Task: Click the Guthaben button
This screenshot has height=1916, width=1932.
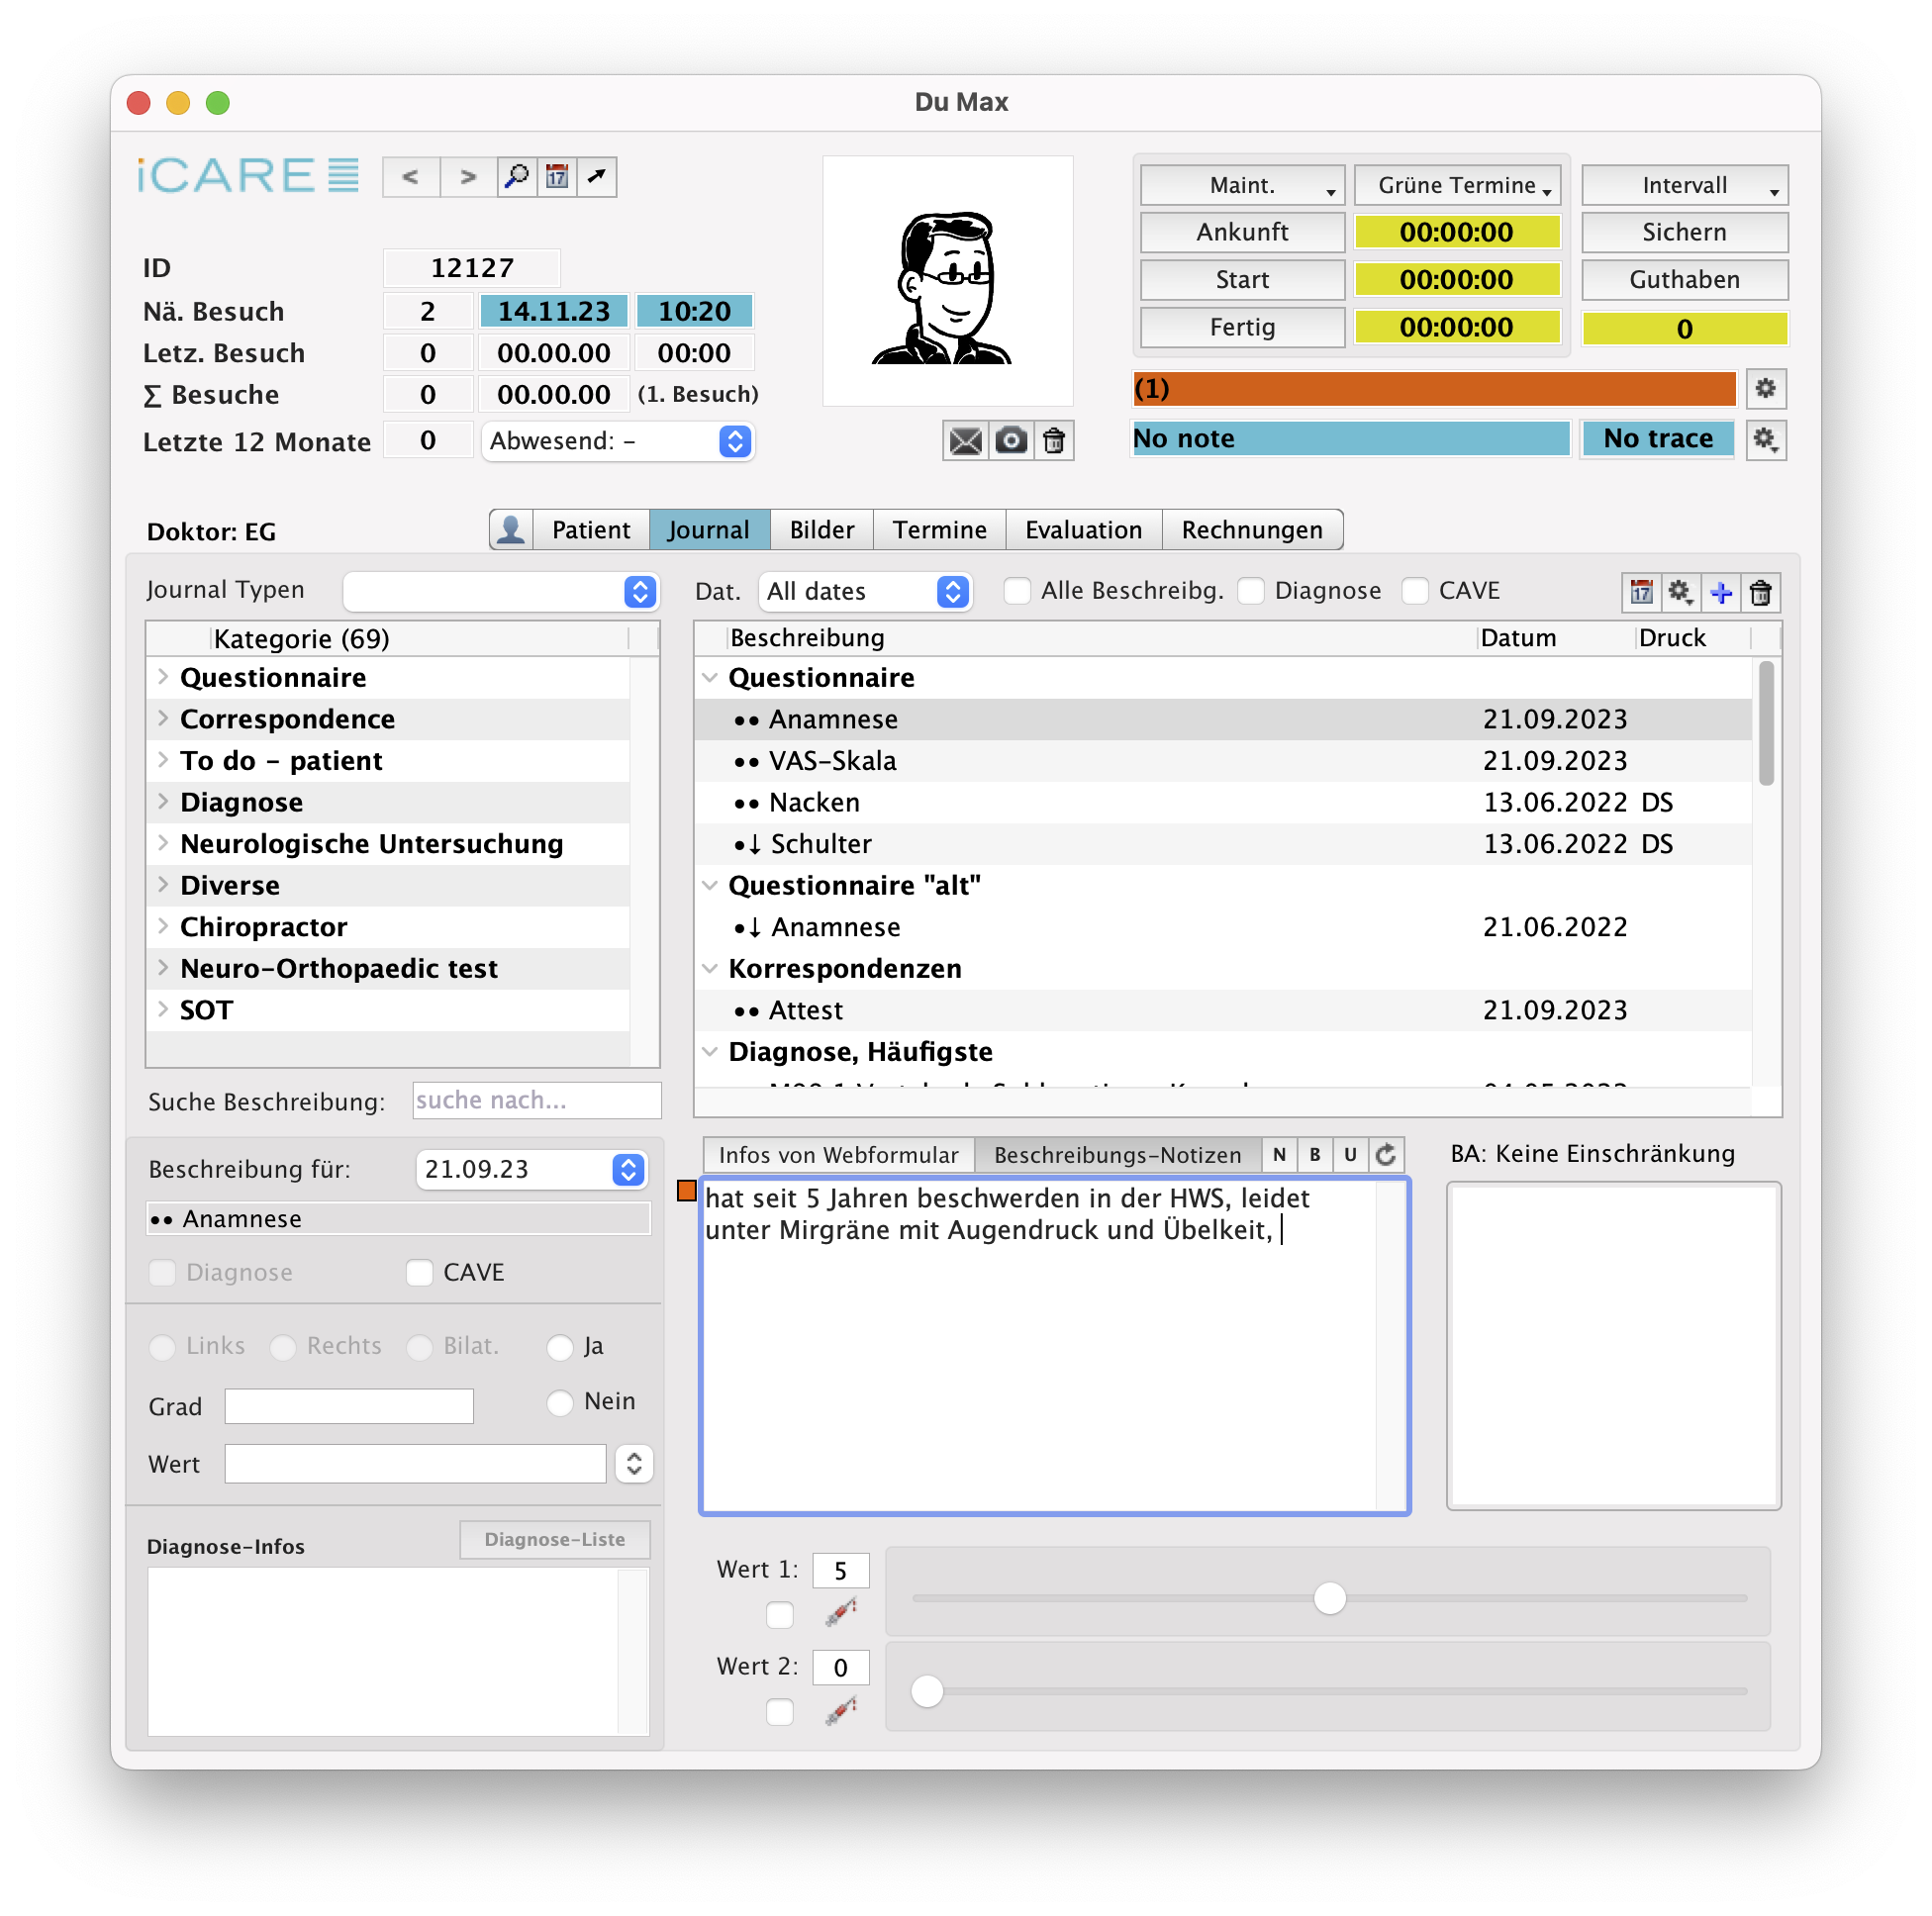Action: click(1684, 280)
